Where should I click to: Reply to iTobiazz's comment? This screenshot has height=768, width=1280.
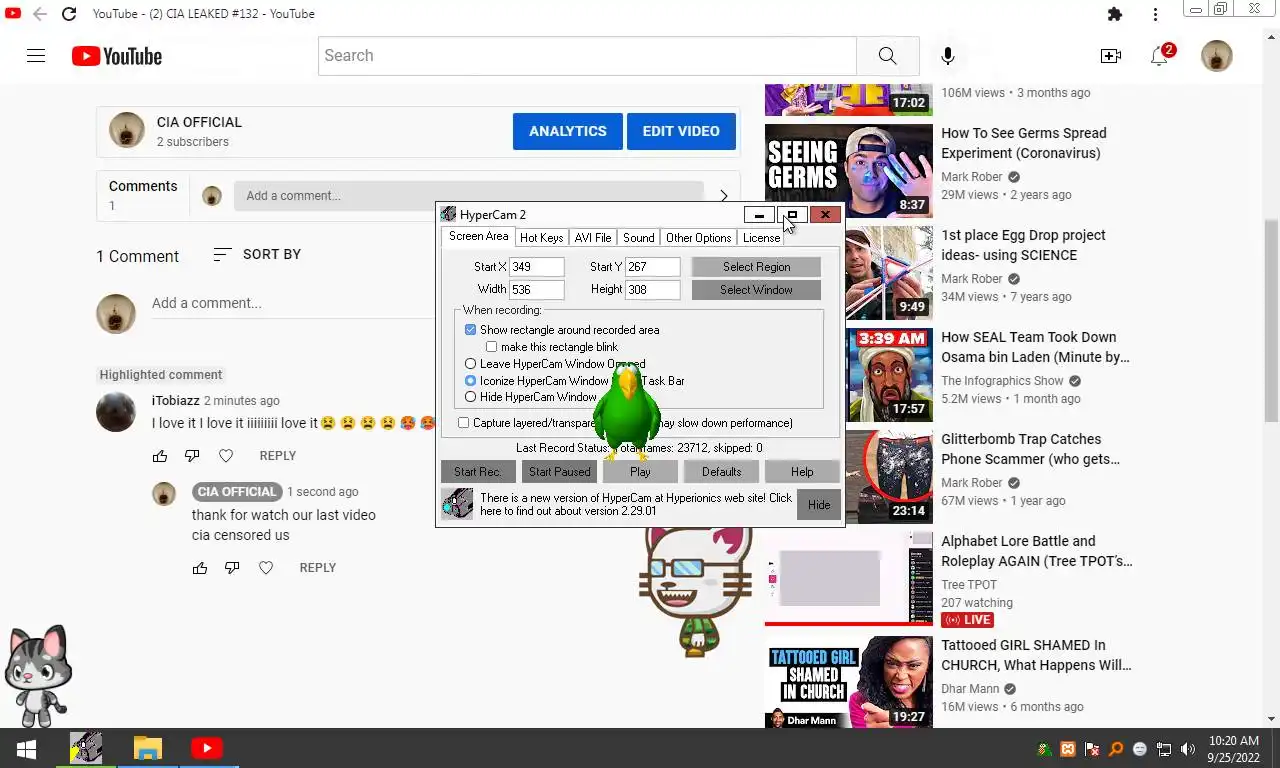(x=278, y=456)
